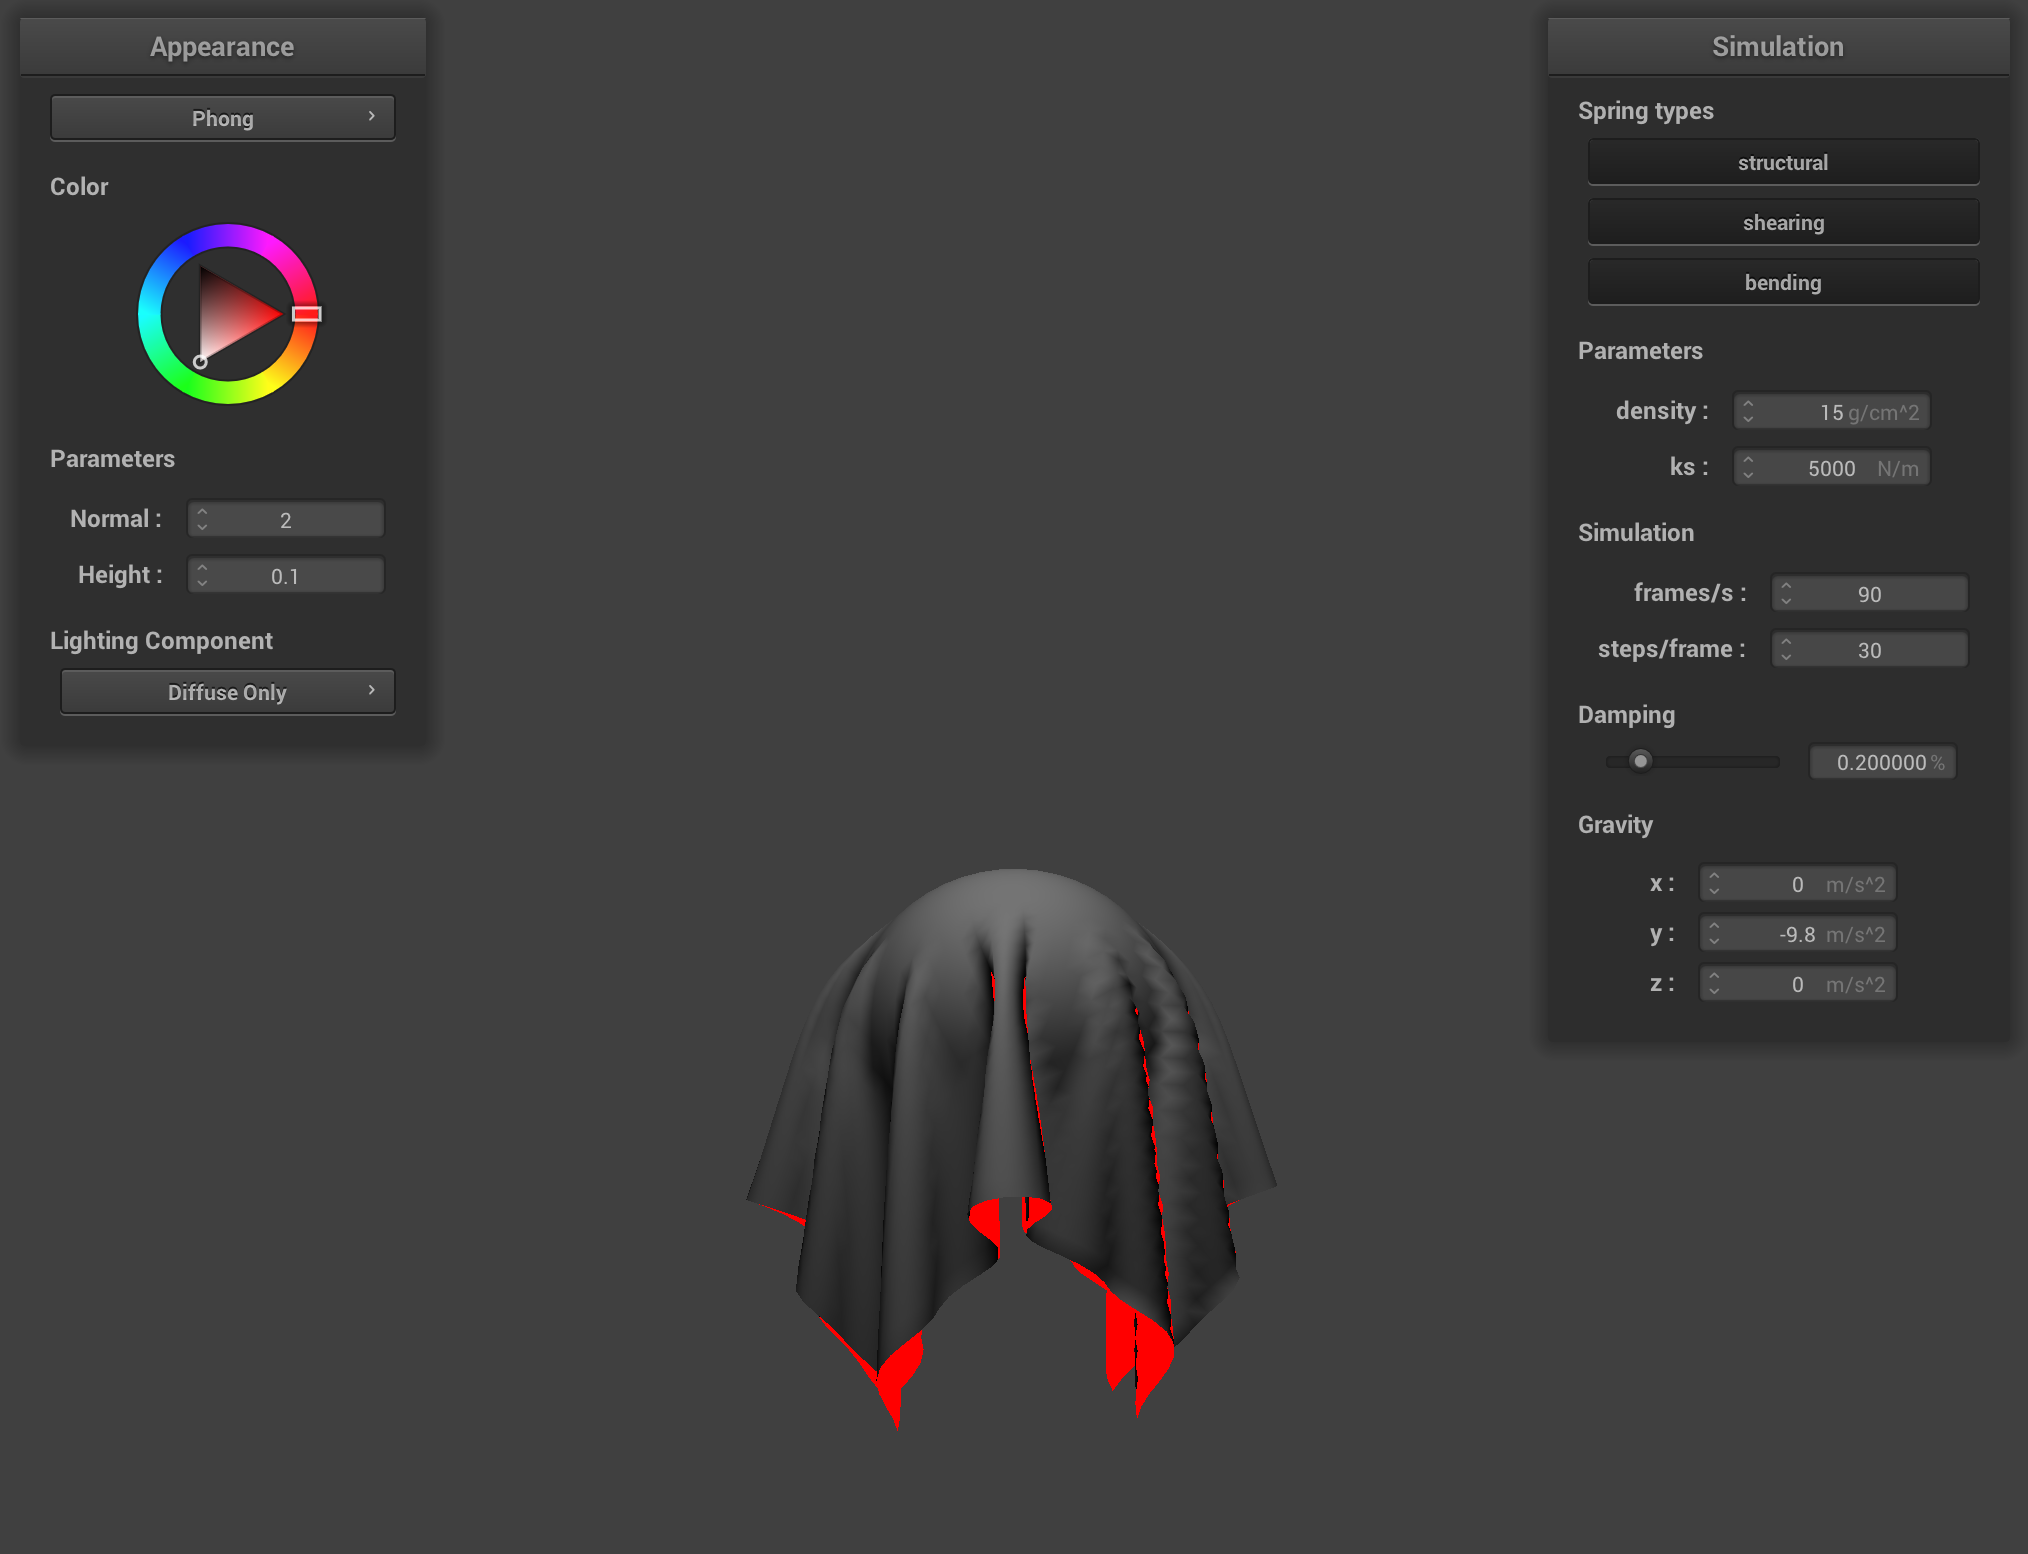This screenshot has height=1554, width=2028.
Task: Open the Phong shader dropdown
Action: point(222,118)
